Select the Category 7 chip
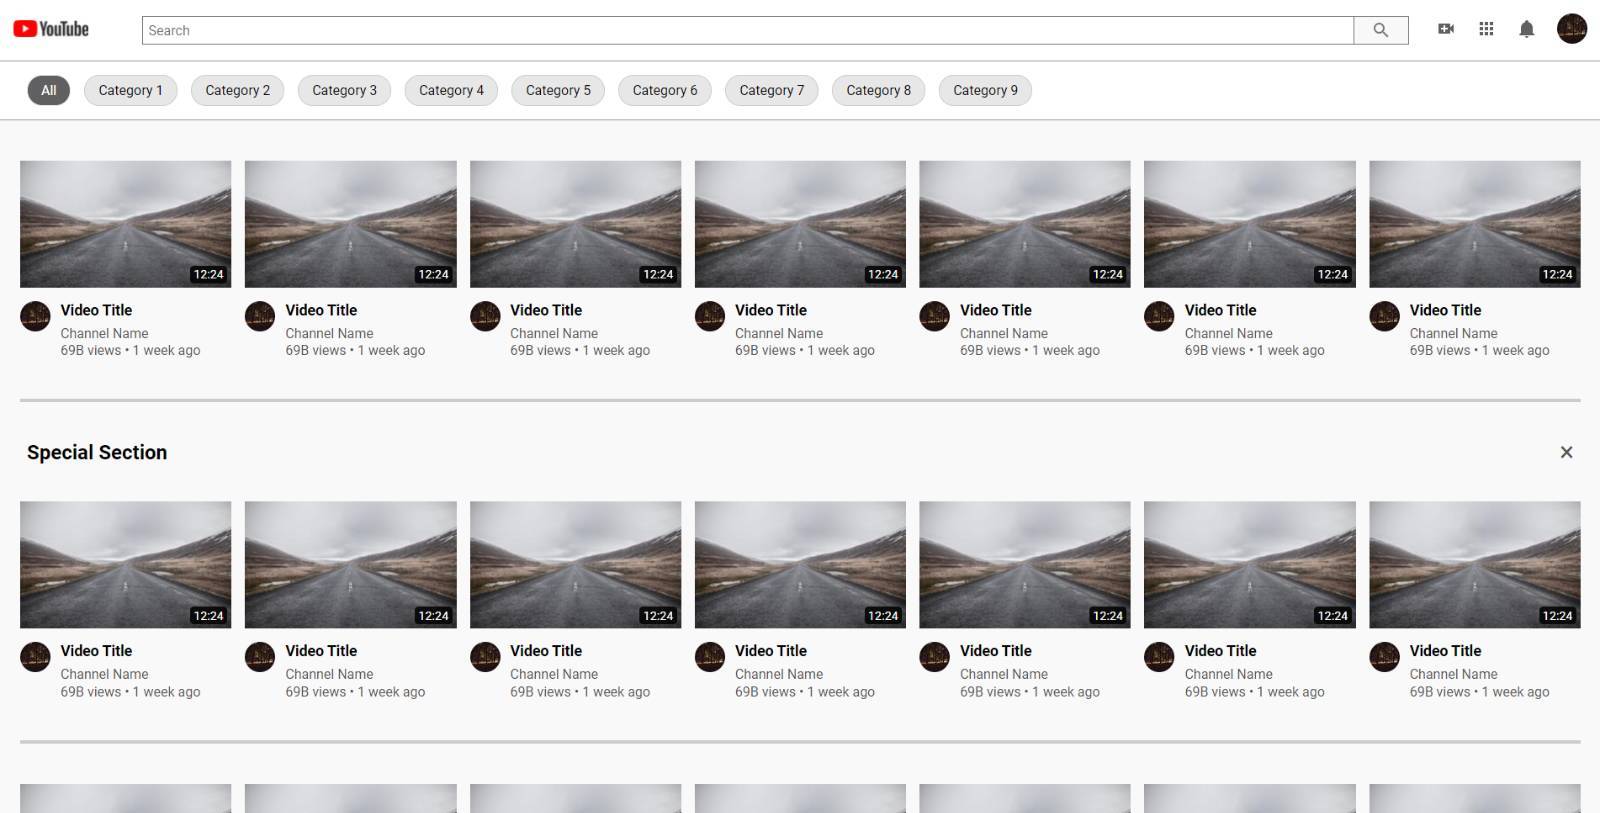The image size is (1600, 813). (x=771, y=90)
